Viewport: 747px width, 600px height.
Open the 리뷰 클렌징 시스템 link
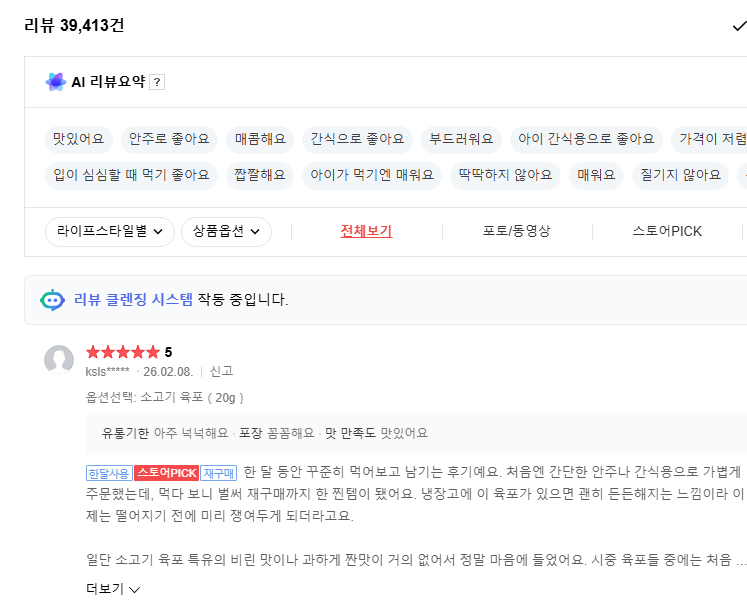[x=133, y=299]
